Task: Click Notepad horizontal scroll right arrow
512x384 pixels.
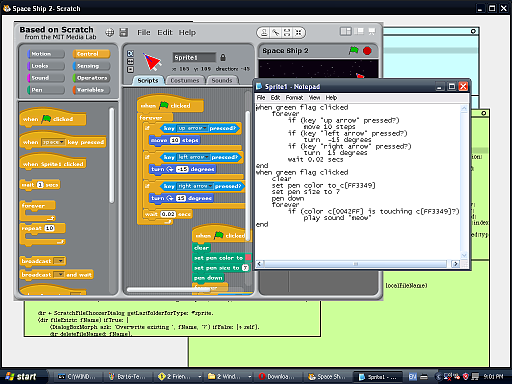Action: point(455,264)
